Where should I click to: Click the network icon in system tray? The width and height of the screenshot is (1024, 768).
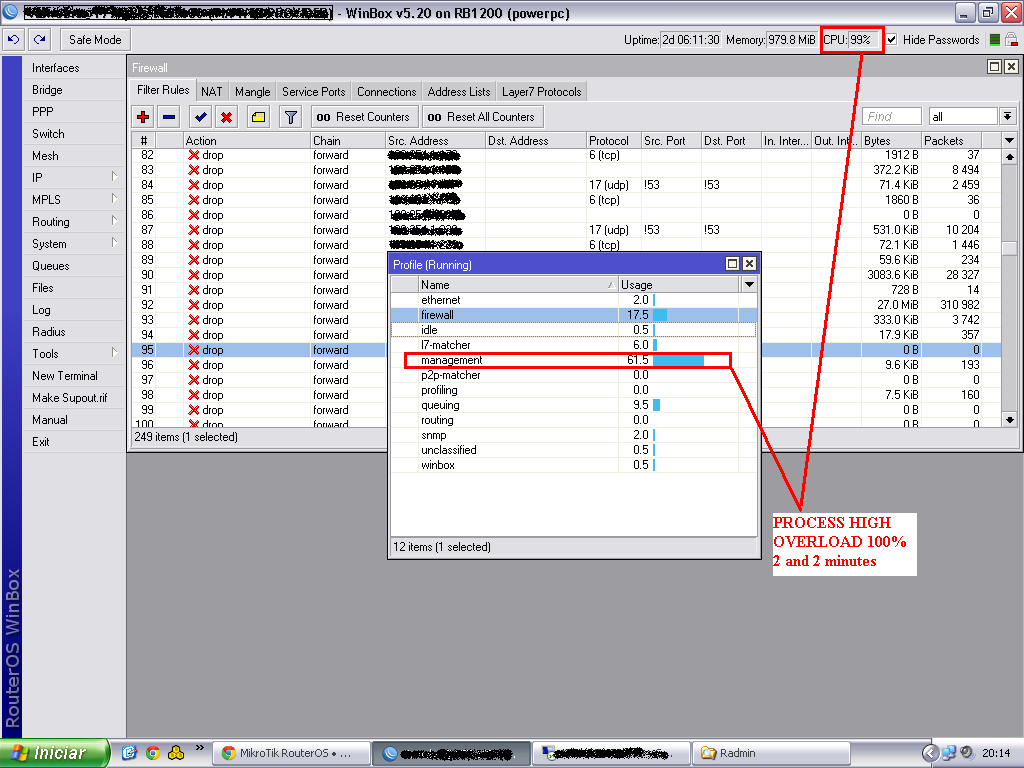[949, 753]
